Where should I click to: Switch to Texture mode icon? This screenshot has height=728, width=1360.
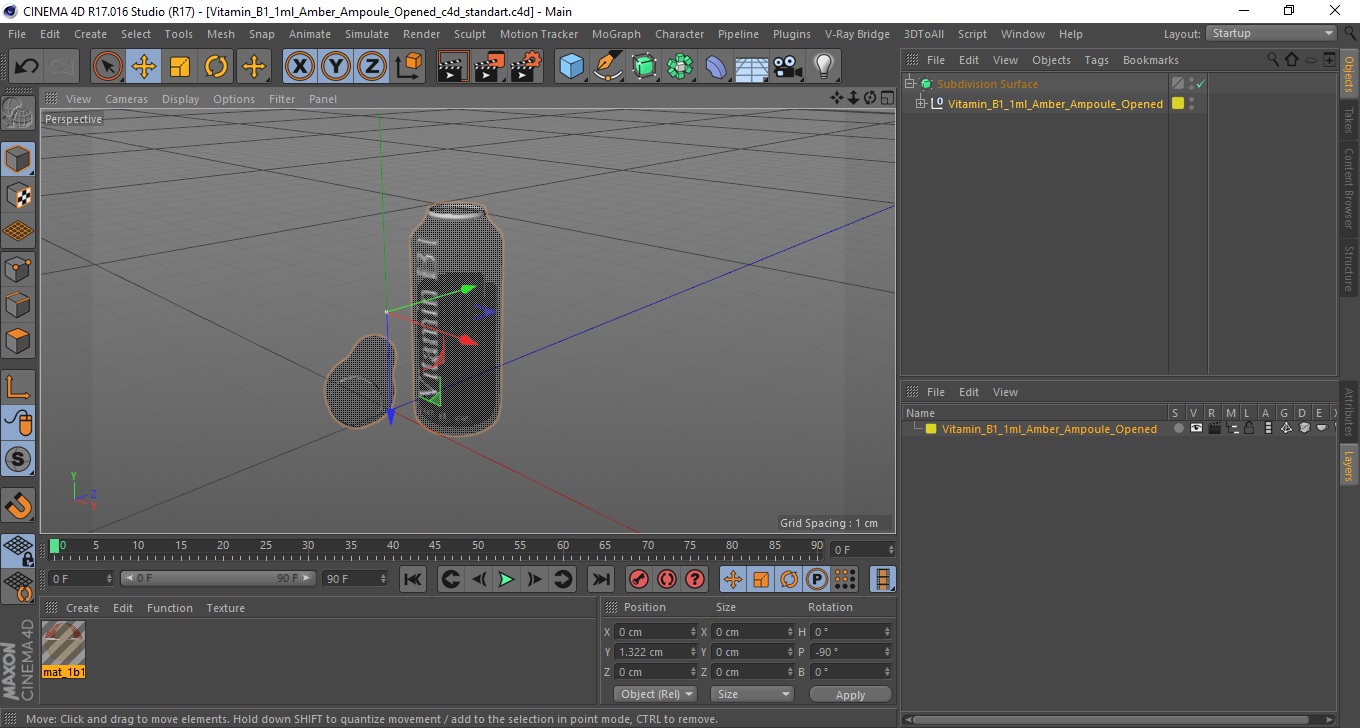[x=18, y=195]
